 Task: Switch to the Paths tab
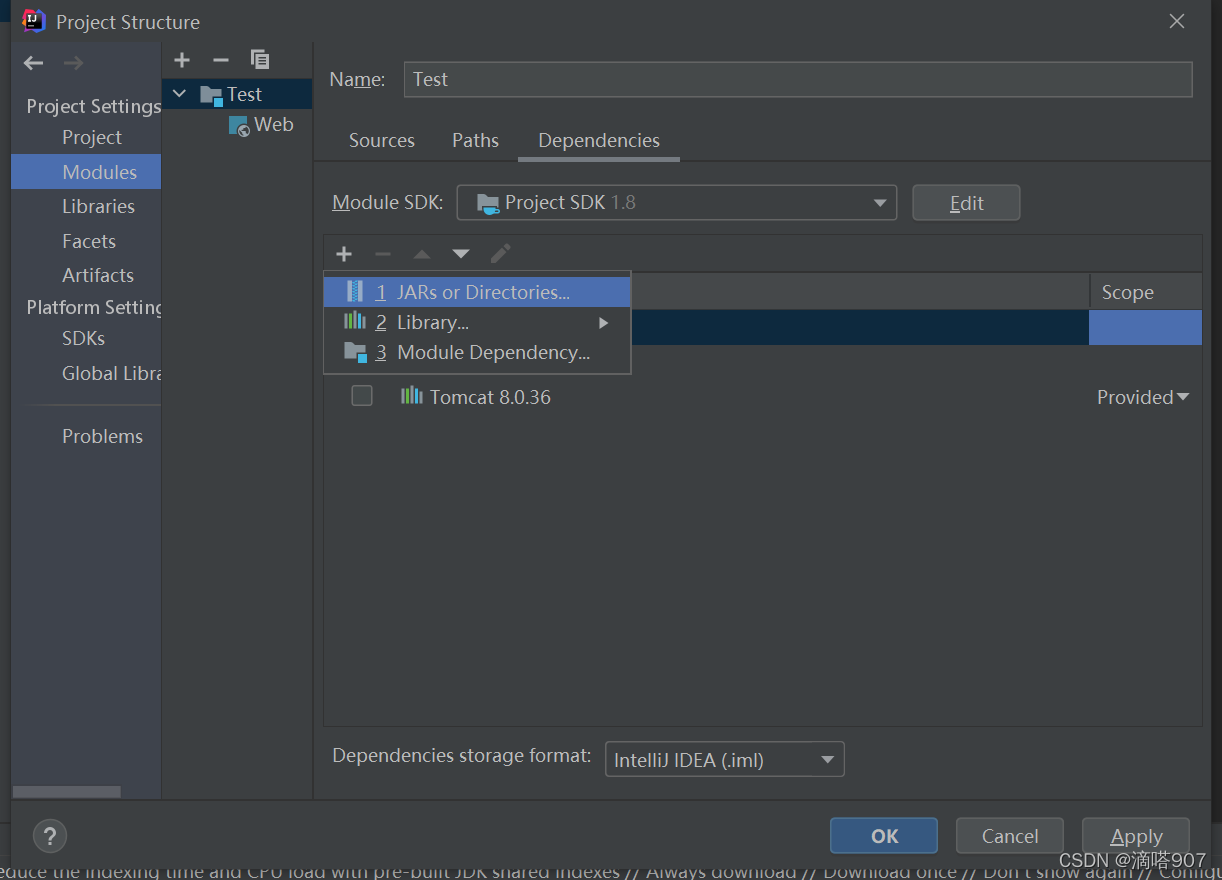coord(475,140)
